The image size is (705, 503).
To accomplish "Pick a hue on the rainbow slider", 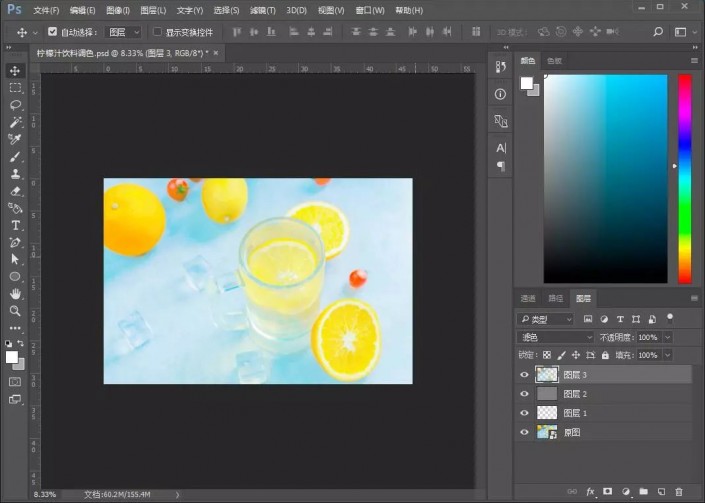I will coord(685,179).
